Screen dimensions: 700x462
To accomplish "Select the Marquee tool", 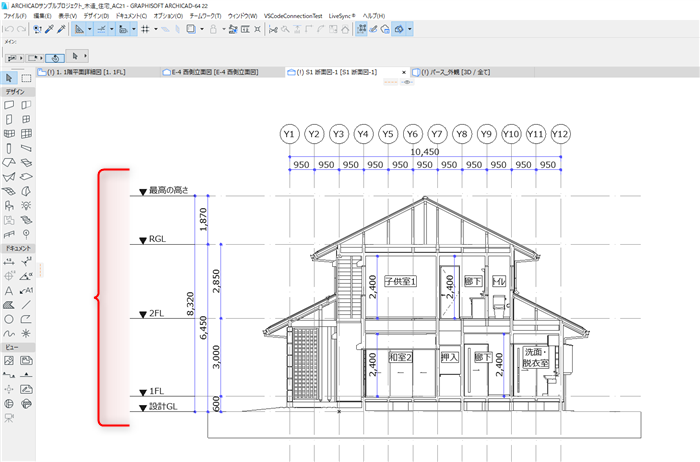I will [26, 78].
